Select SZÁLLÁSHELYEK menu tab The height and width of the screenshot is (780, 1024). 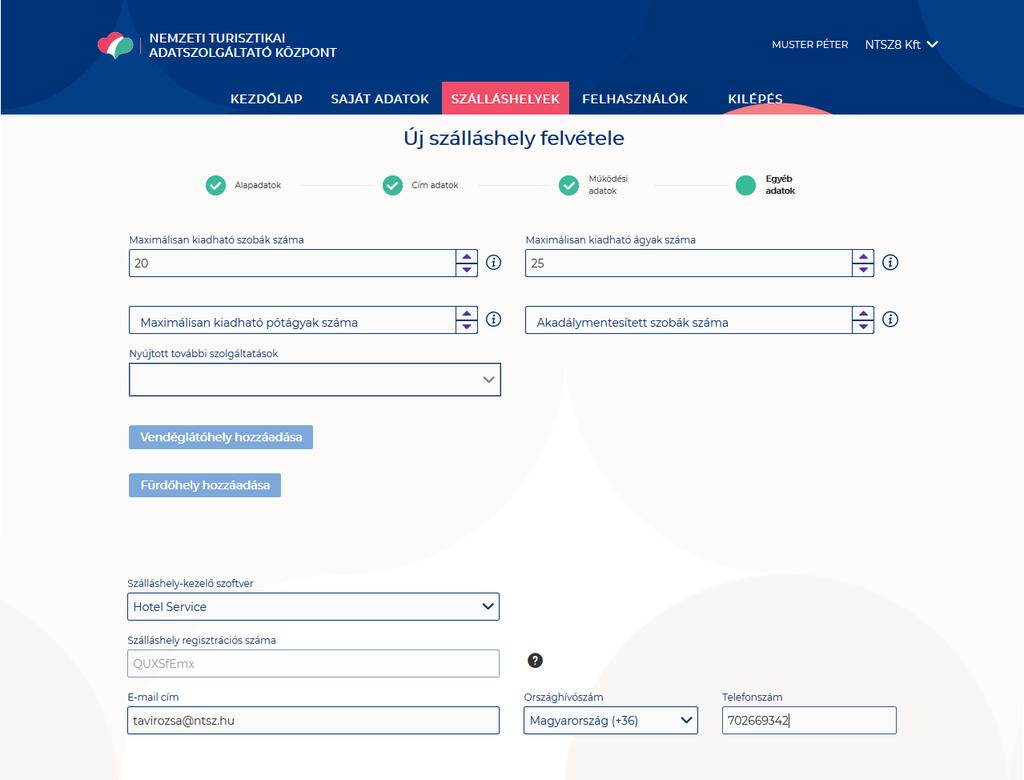[x=505, y=99]
